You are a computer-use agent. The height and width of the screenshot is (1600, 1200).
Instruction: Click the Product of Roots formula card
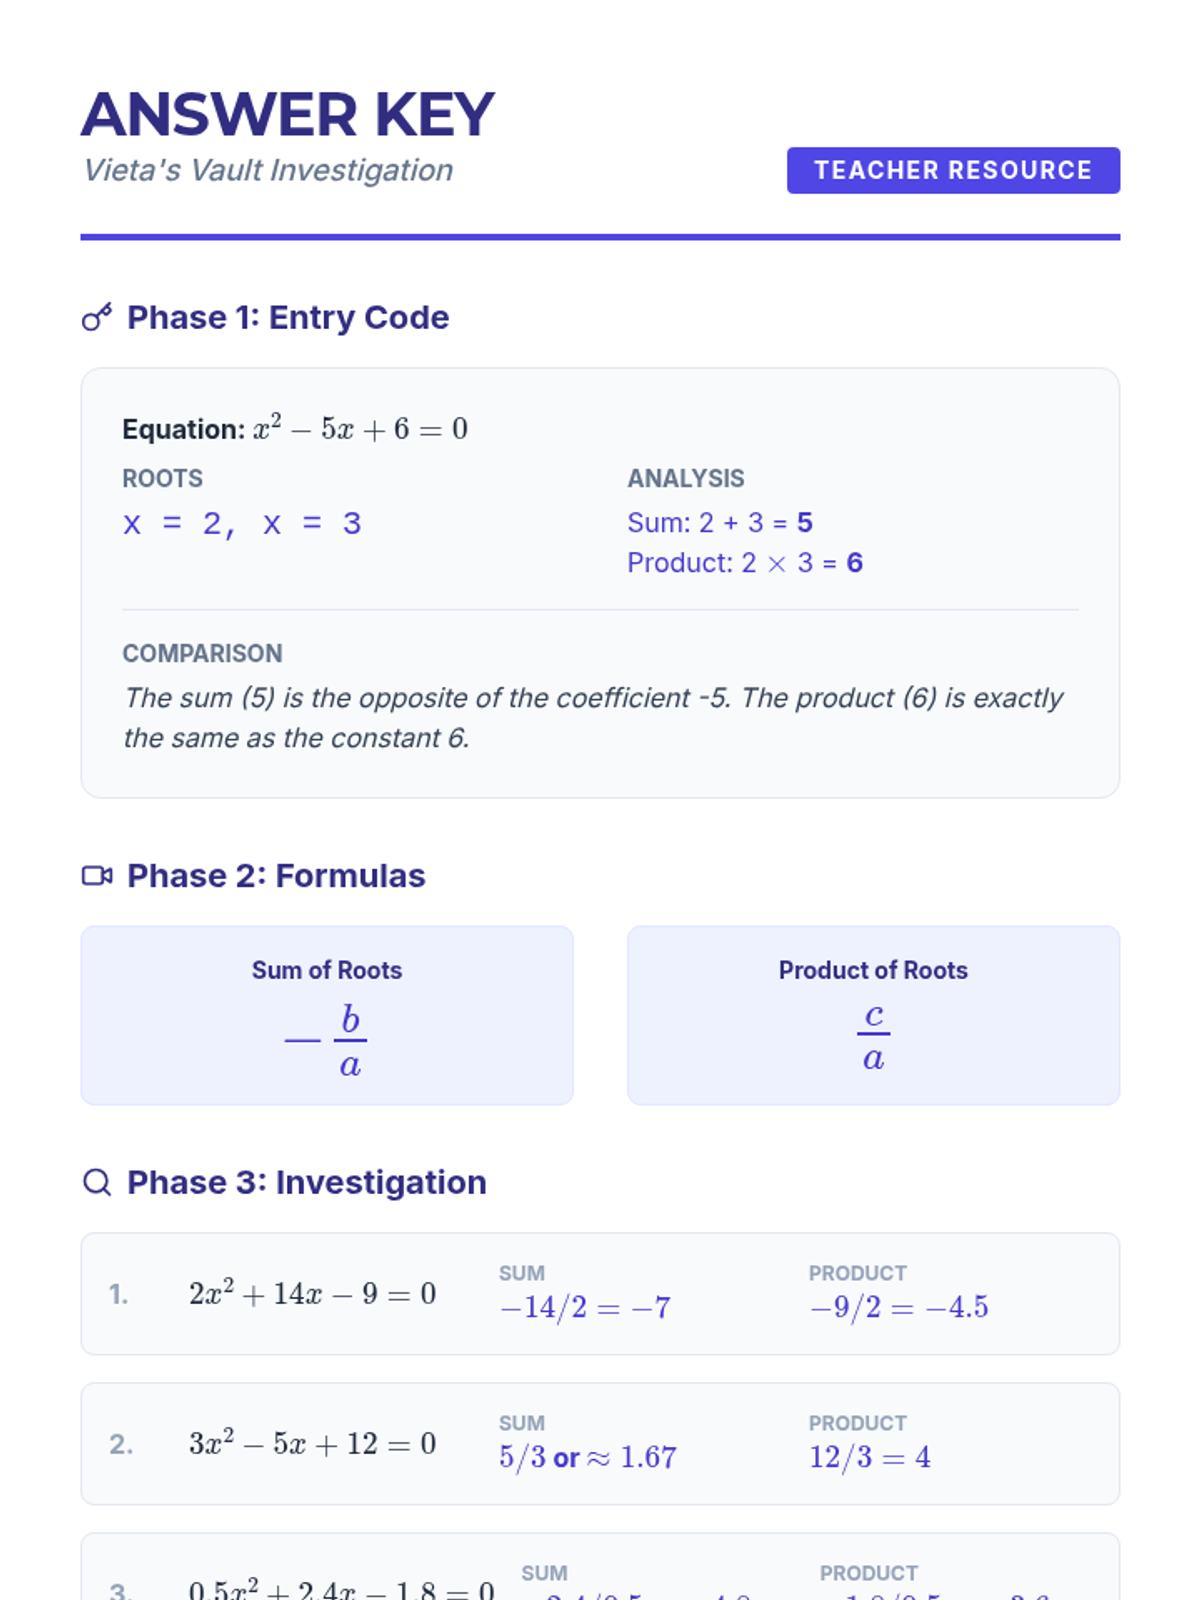coord(873,1015)
